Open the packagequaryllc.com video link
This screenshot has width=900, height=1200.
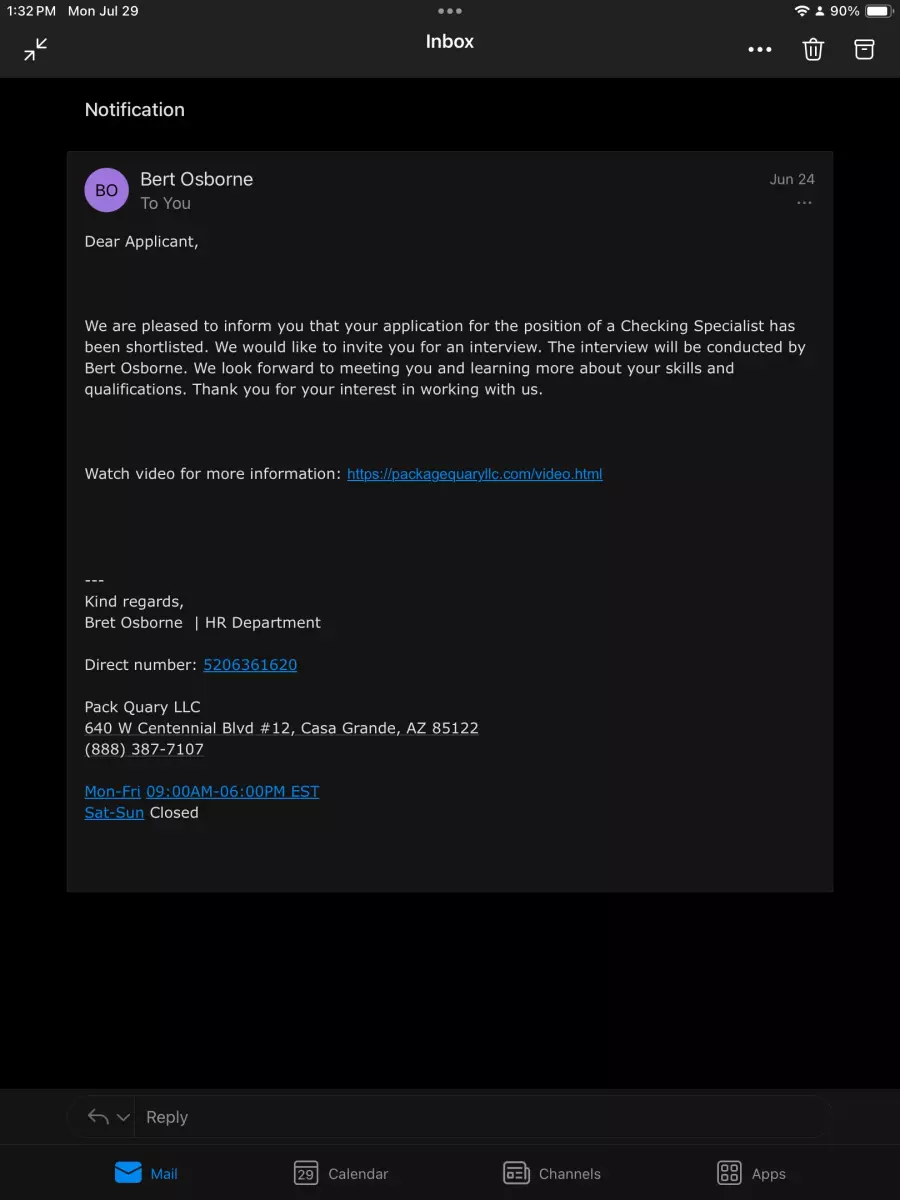pyautogui.click(x=474, y=474)
